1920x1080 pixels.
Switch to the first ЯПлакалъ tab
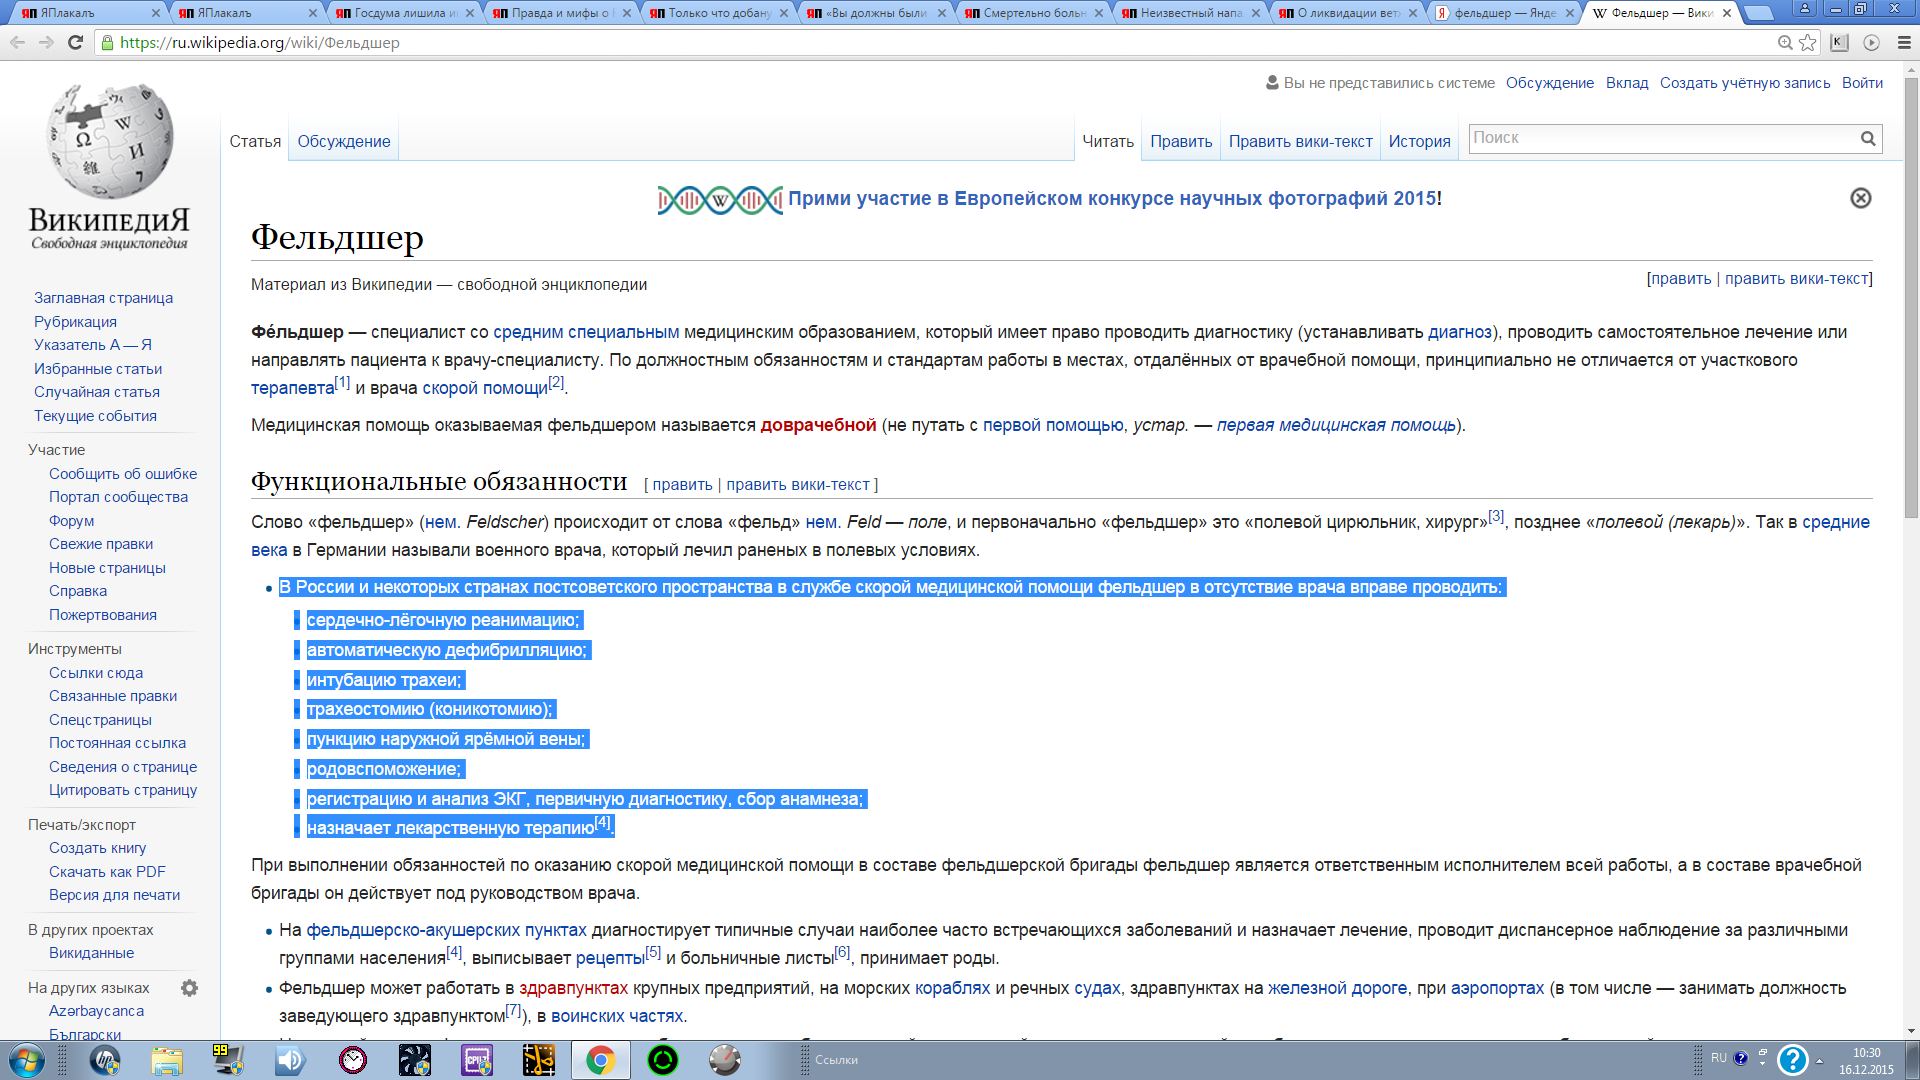pos(85,13)
